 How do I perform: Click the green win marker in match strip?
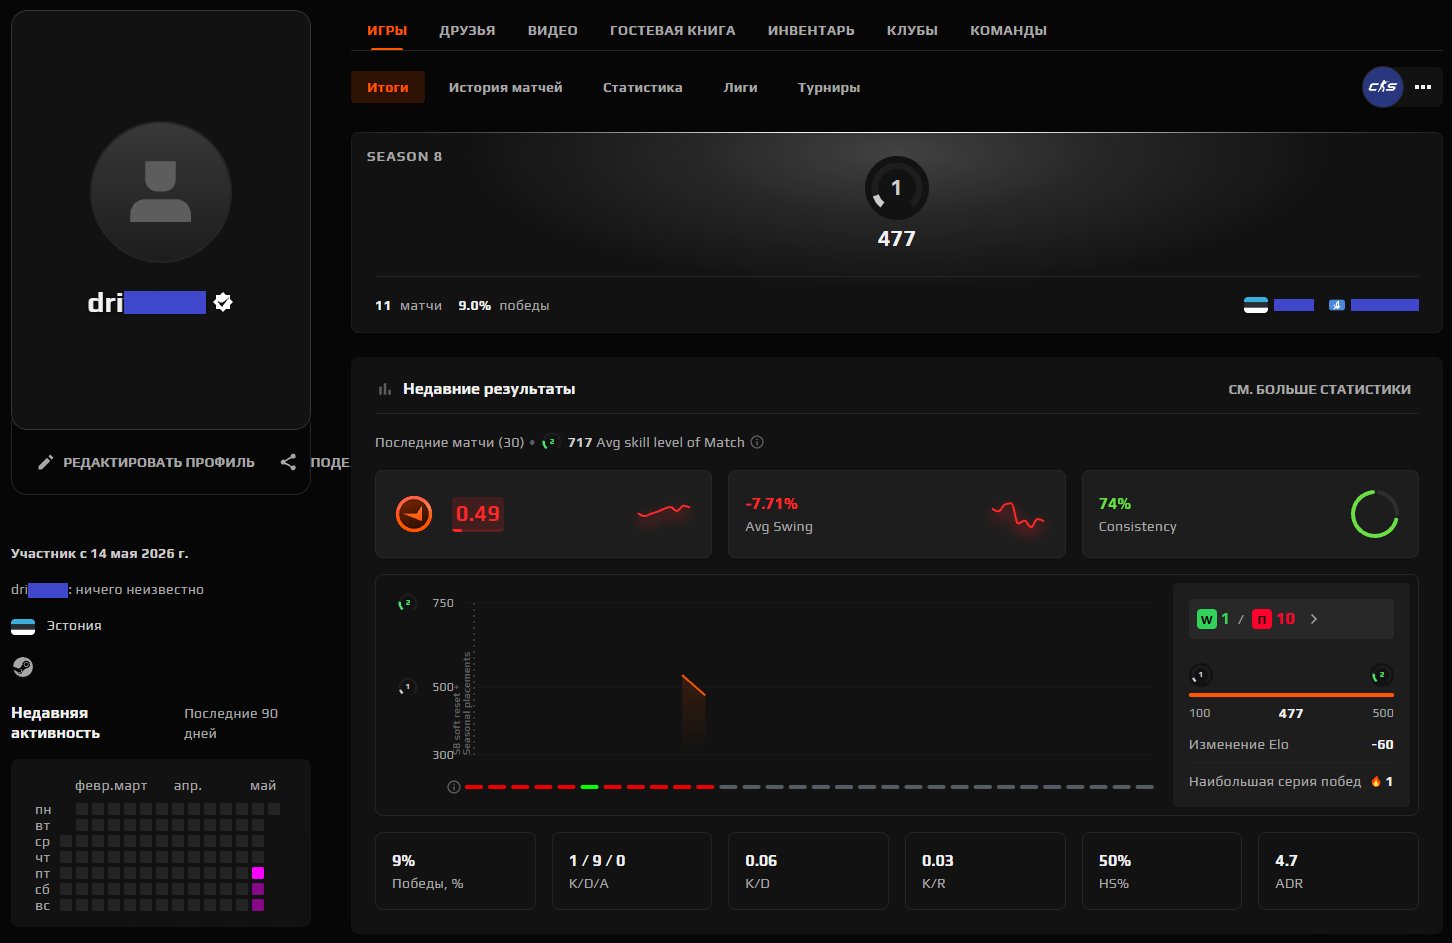point(589,787)
